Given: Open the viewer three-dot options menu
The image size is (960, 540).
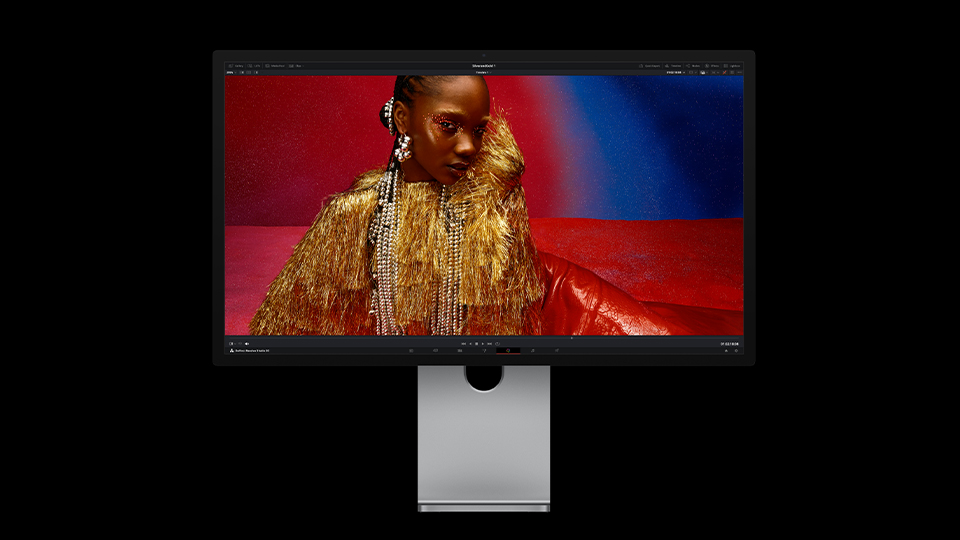Looking at the screenshot, I should click(739, 72).
